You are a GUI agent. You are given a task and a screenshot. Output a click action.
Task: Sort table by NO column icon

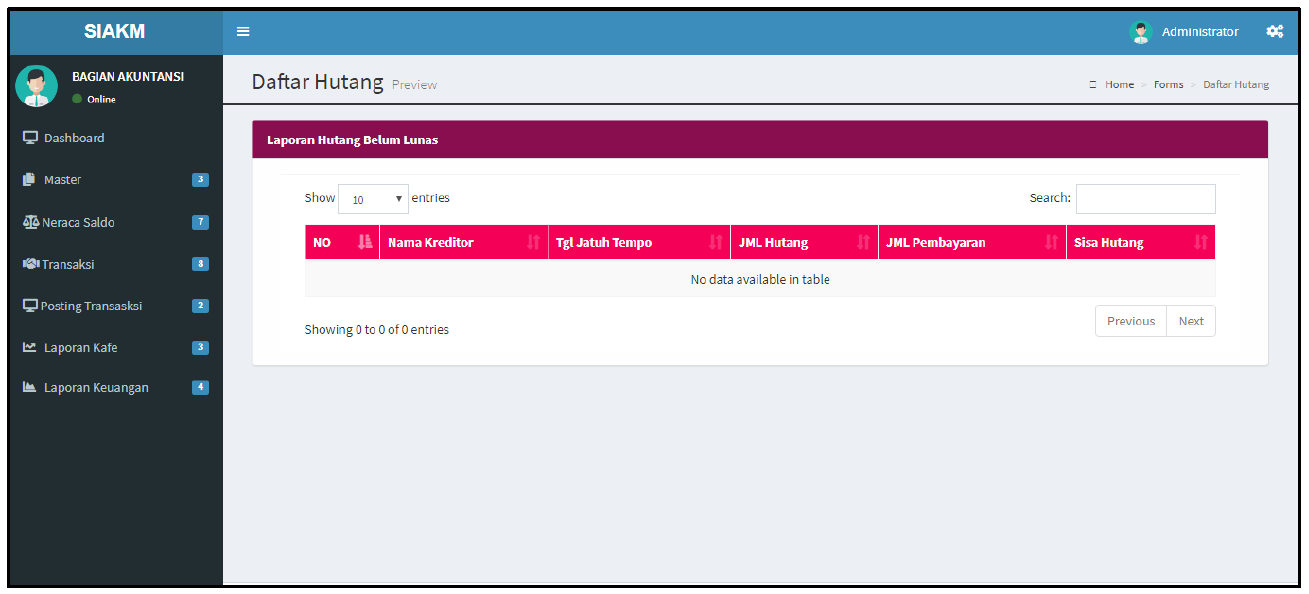364,242
